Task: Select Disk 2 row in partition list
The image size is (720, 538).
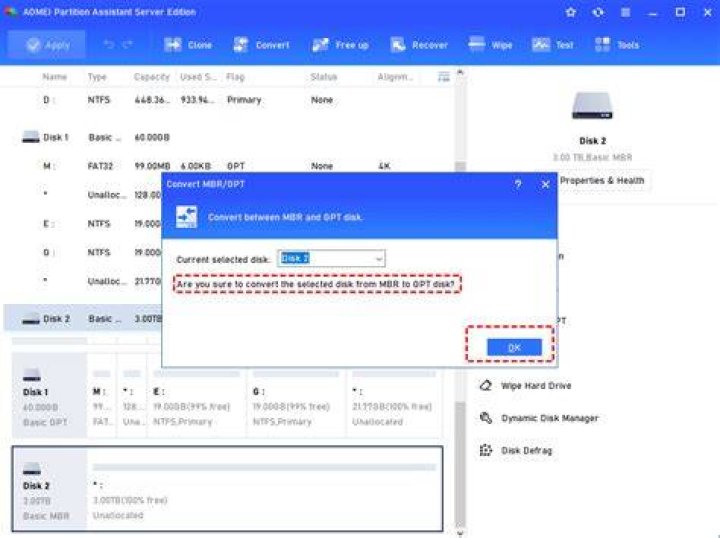Action: [x=83, y=319]
